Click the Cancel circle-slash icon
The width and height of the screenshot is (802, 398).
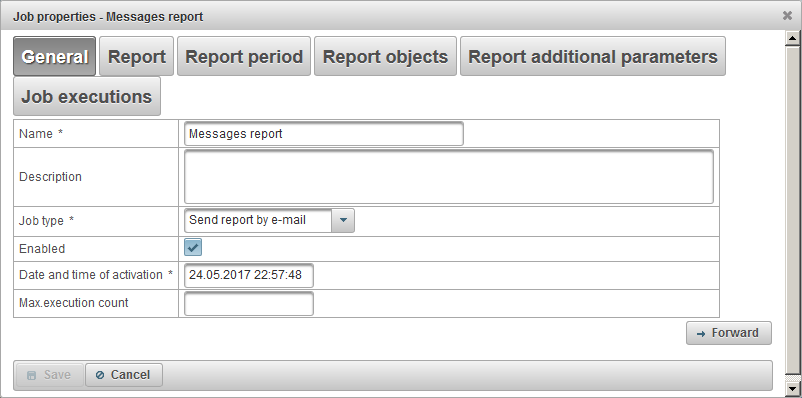(x=100, y=375)
